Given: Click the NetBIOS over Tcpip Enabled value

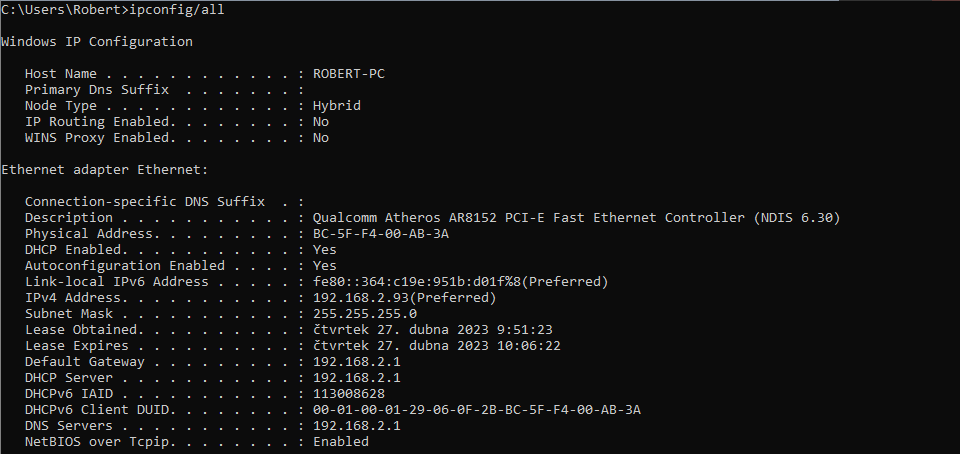Looking at the screenshot, I should [340, 442].
